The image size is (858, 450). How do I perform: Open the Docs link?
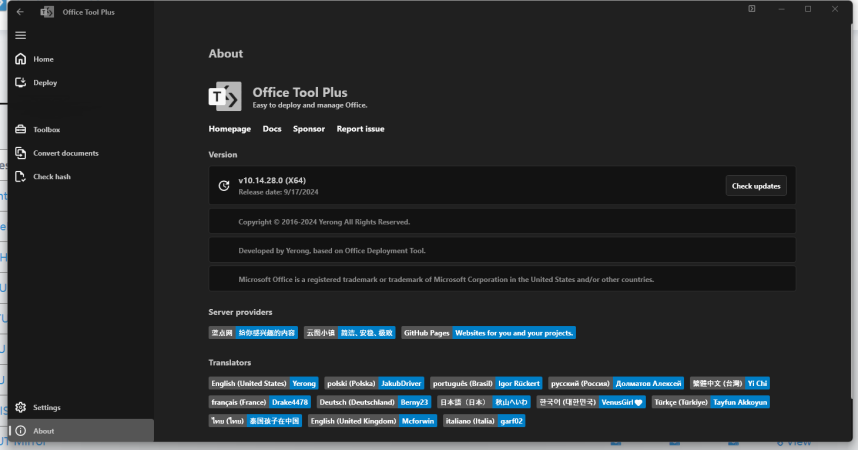point(272,129)
